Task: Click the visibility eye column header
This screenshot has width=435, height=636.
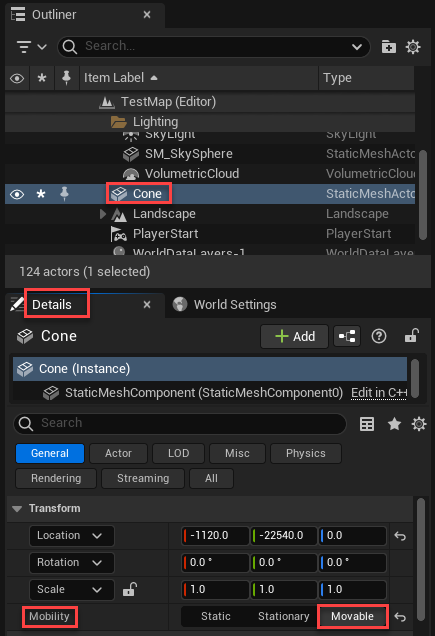Action: 17,78
